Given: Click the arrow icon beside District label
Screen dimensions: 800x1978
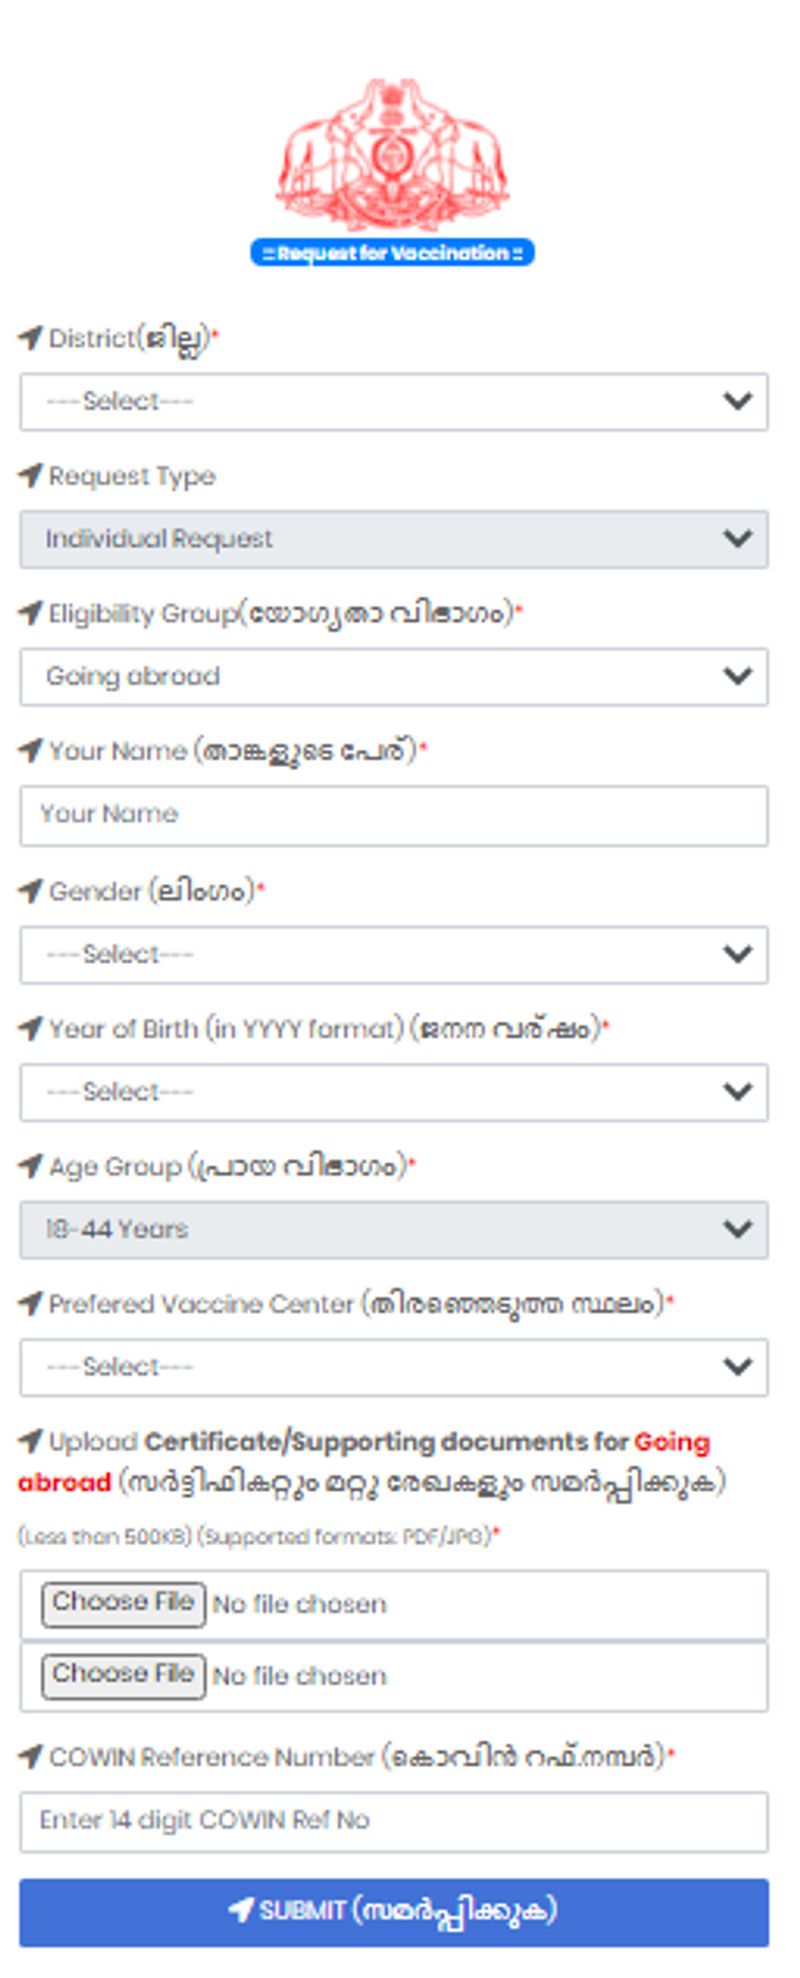Looking at the screenshot, I should 31,338.
